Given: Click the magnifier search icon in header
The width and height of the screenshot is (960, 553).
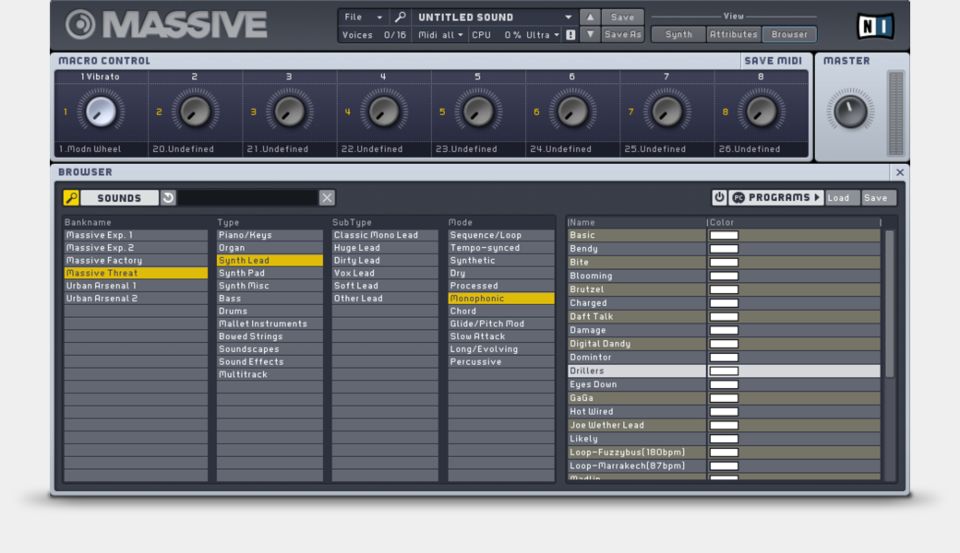Looking at the screenshot, I should (400, 17).
